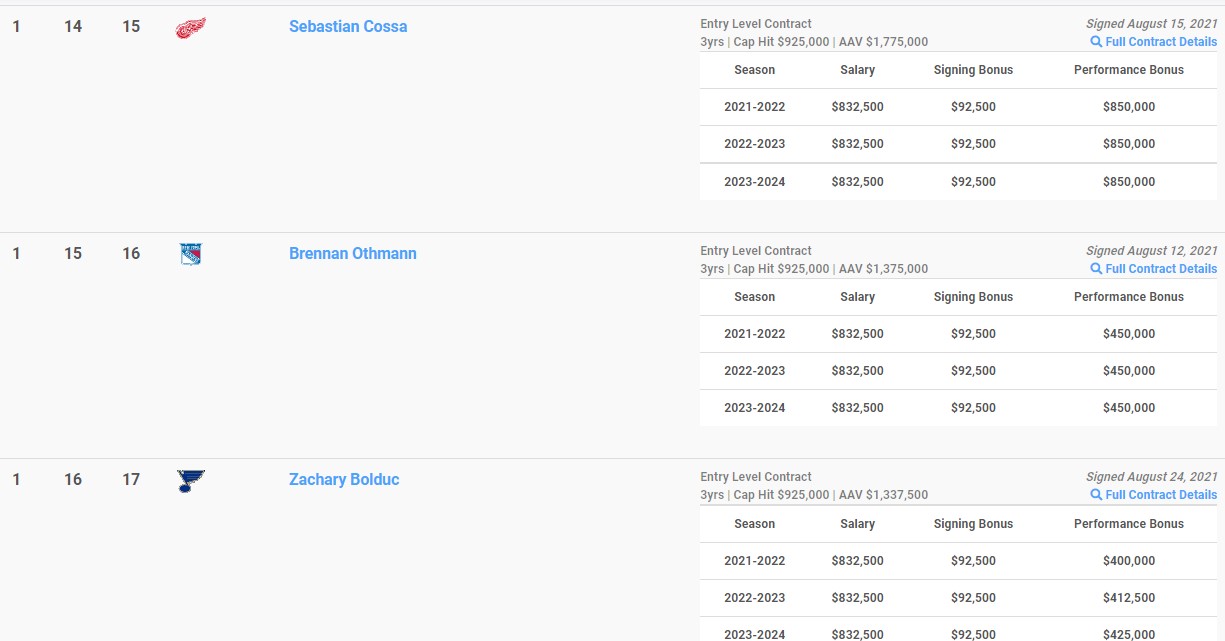Click magnifier icon in Othmann's contract details
The image size is (1225, 641).
coord(1096,269)
